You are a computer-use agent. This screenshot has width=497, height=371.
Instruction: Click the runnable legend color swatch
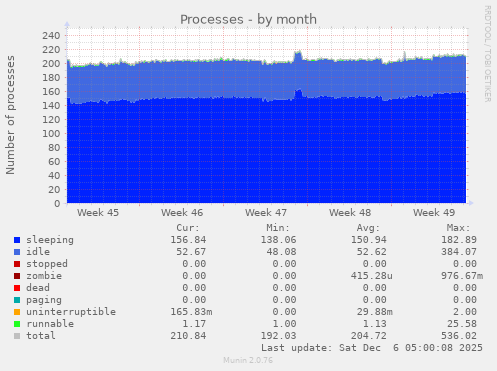coord(17,324)
